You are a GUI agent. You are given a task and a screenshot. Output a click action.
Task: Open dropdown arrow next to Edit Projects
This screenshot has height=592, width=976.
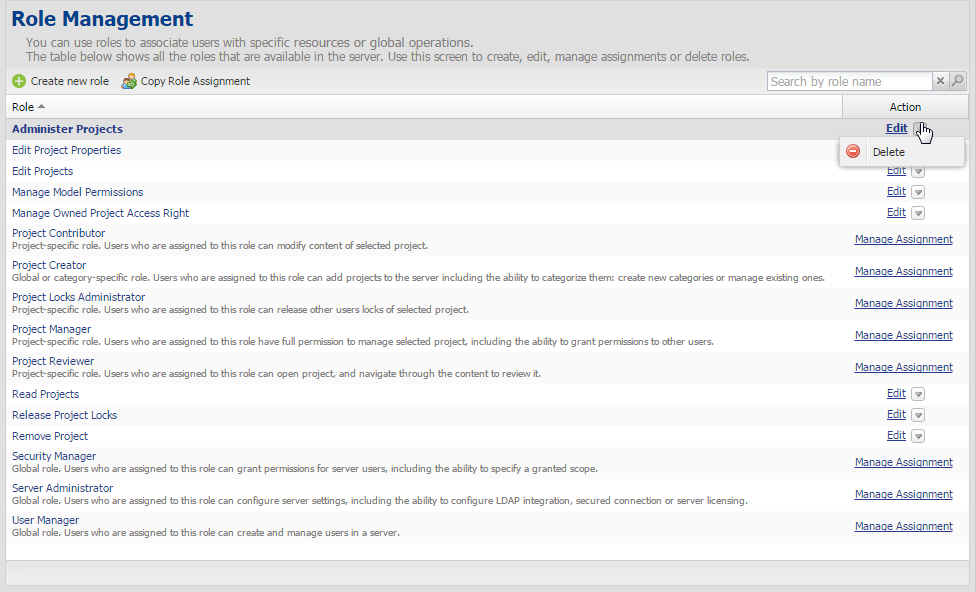[918, 171]
